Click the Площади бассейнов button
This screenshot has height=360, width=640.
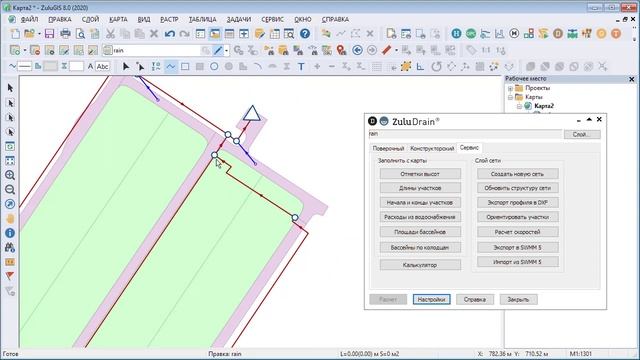tap(420, 232)
